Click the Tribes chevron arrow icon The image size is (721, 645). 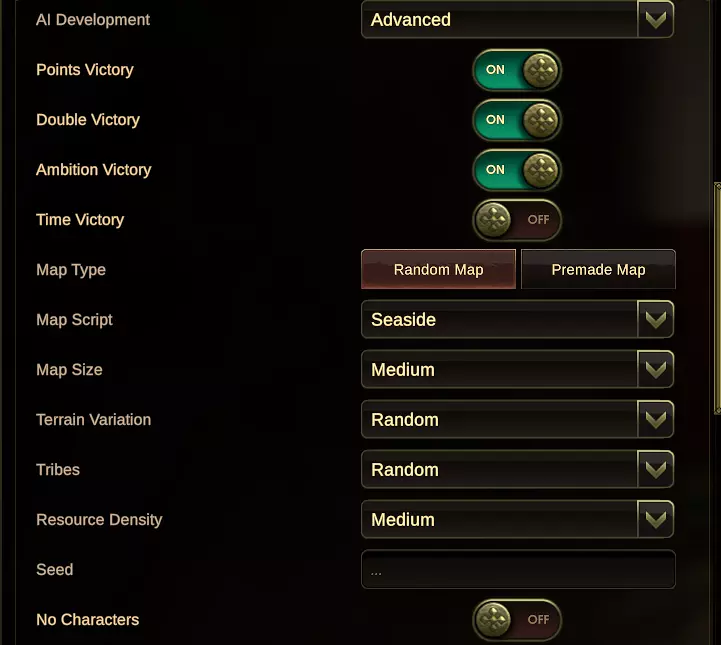tap(656, 470)
